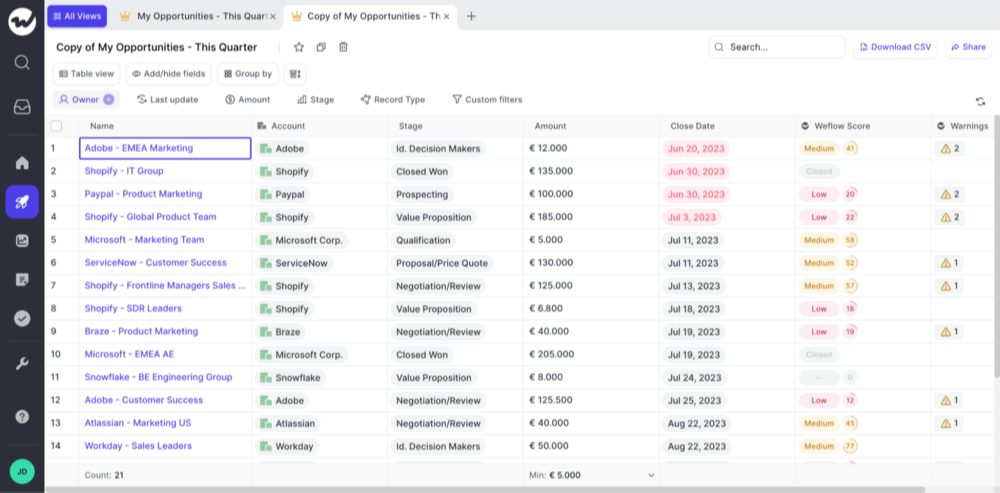The width and height of the screenshot is (1000, 493).
Task: Close the My Opportunities - This Quarter tab
Action: coord(273,17)
